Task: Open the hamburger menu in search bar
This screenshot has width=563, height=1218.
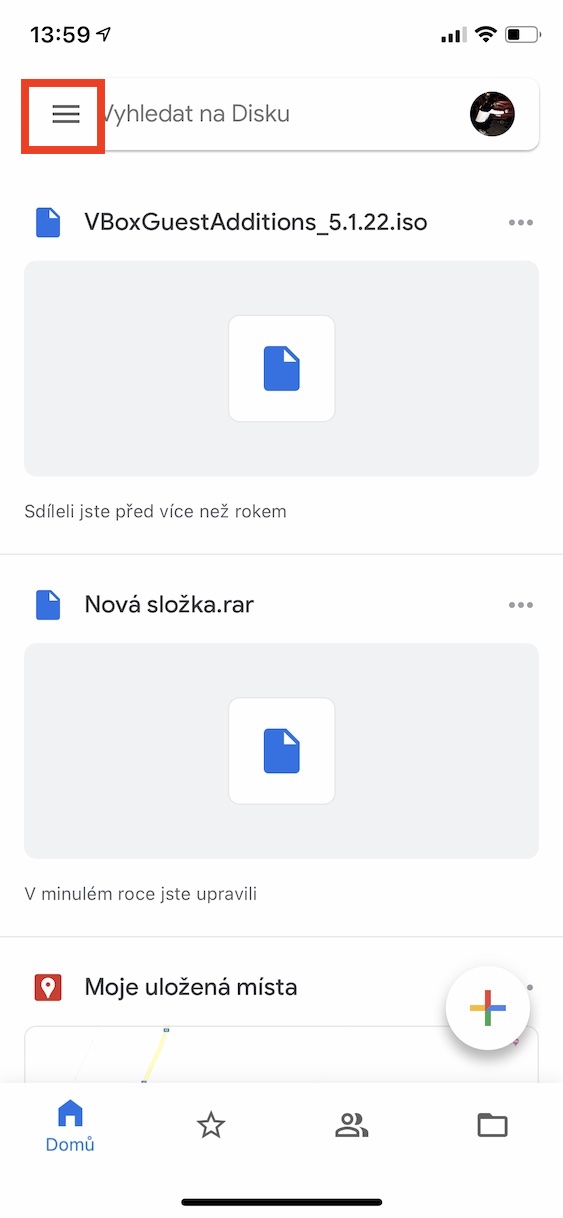Action: point(65,114)
